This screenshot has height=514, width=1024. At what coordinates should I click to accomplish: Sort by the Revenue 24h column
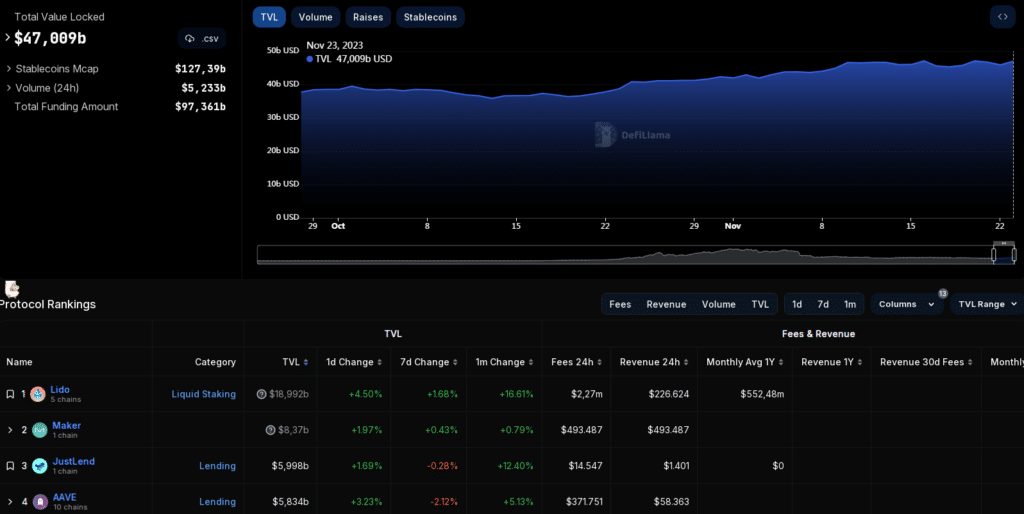(686, 362)
